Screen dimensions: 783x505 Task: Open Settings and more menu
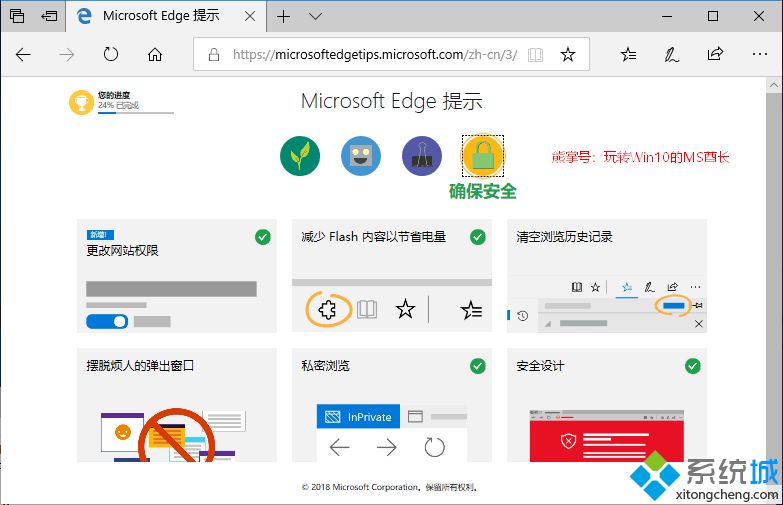click(759, 54)
